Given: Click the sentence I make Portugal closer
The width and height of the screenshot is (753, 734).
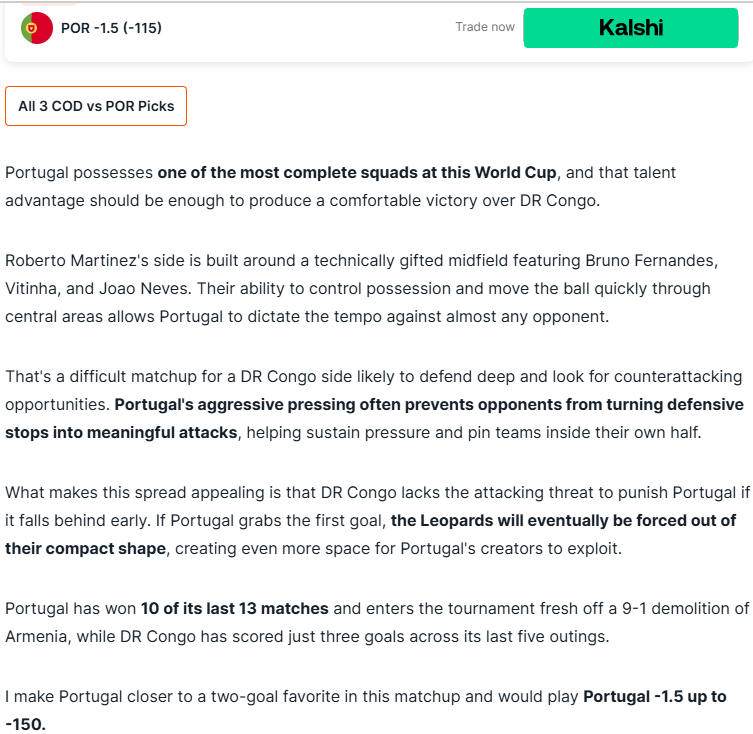Looking at the screenshot, I should tap(366, 710).
